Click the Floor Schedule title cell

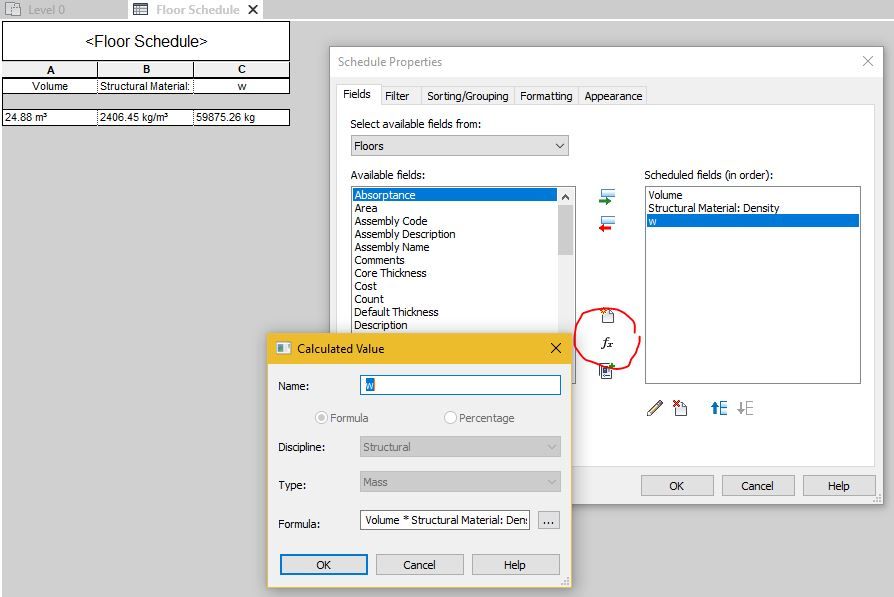click(x=146, y=41)
